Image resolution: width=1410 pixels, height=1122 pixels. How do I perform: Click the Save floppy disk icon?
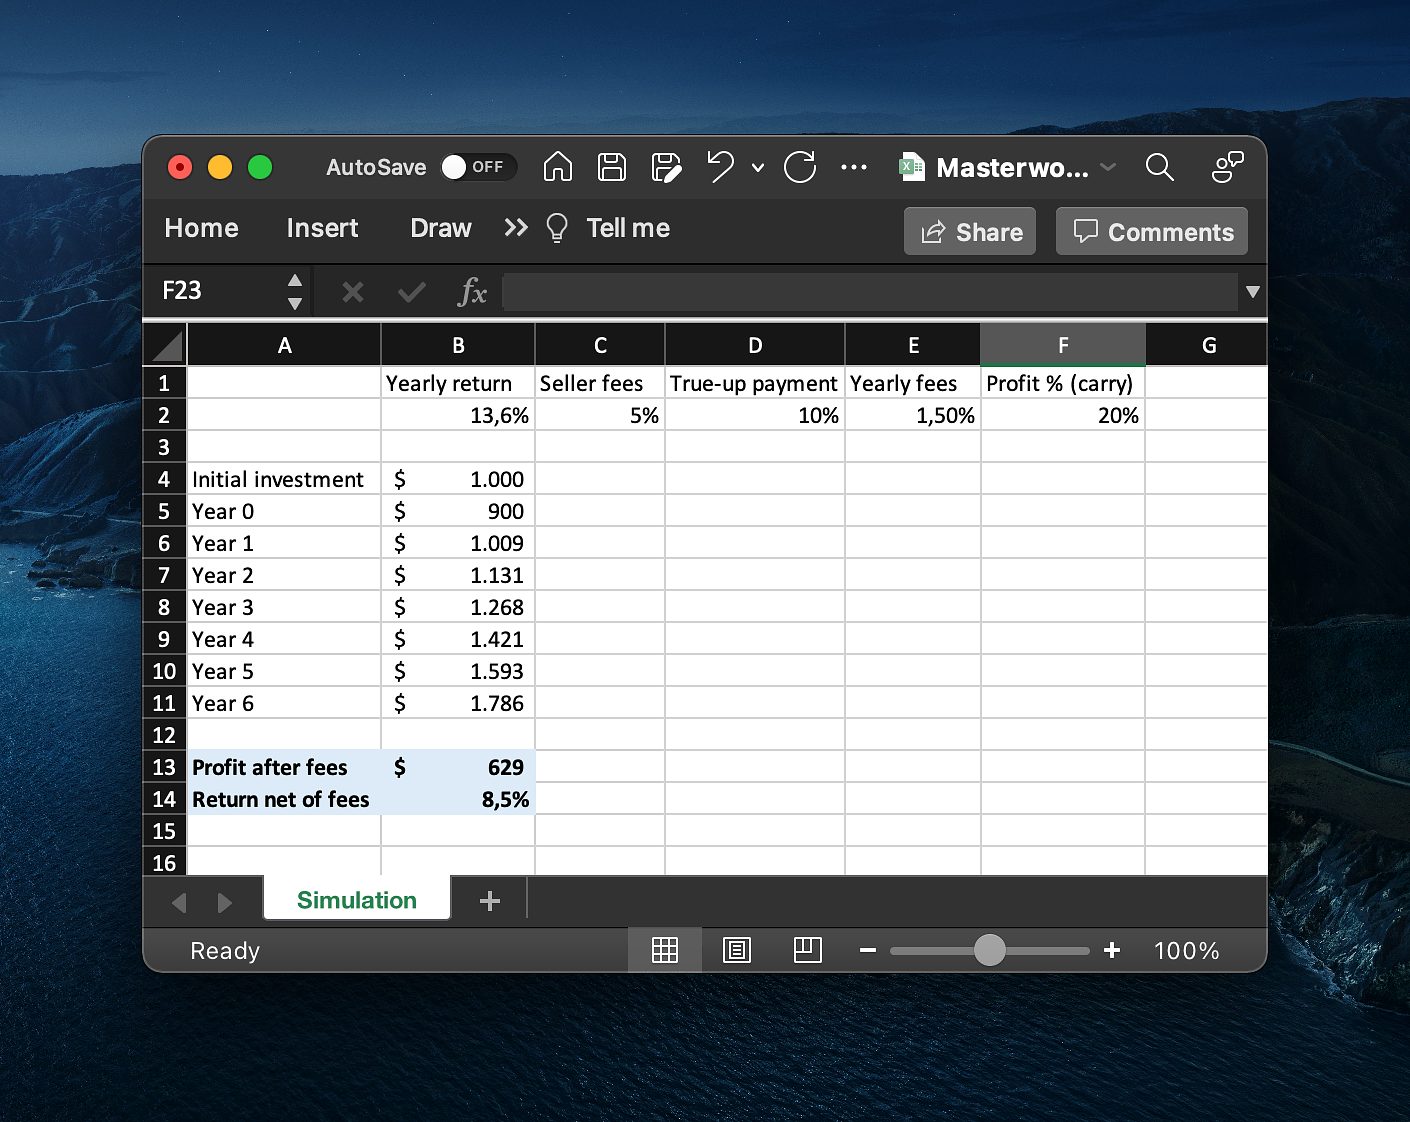point(611,167)
